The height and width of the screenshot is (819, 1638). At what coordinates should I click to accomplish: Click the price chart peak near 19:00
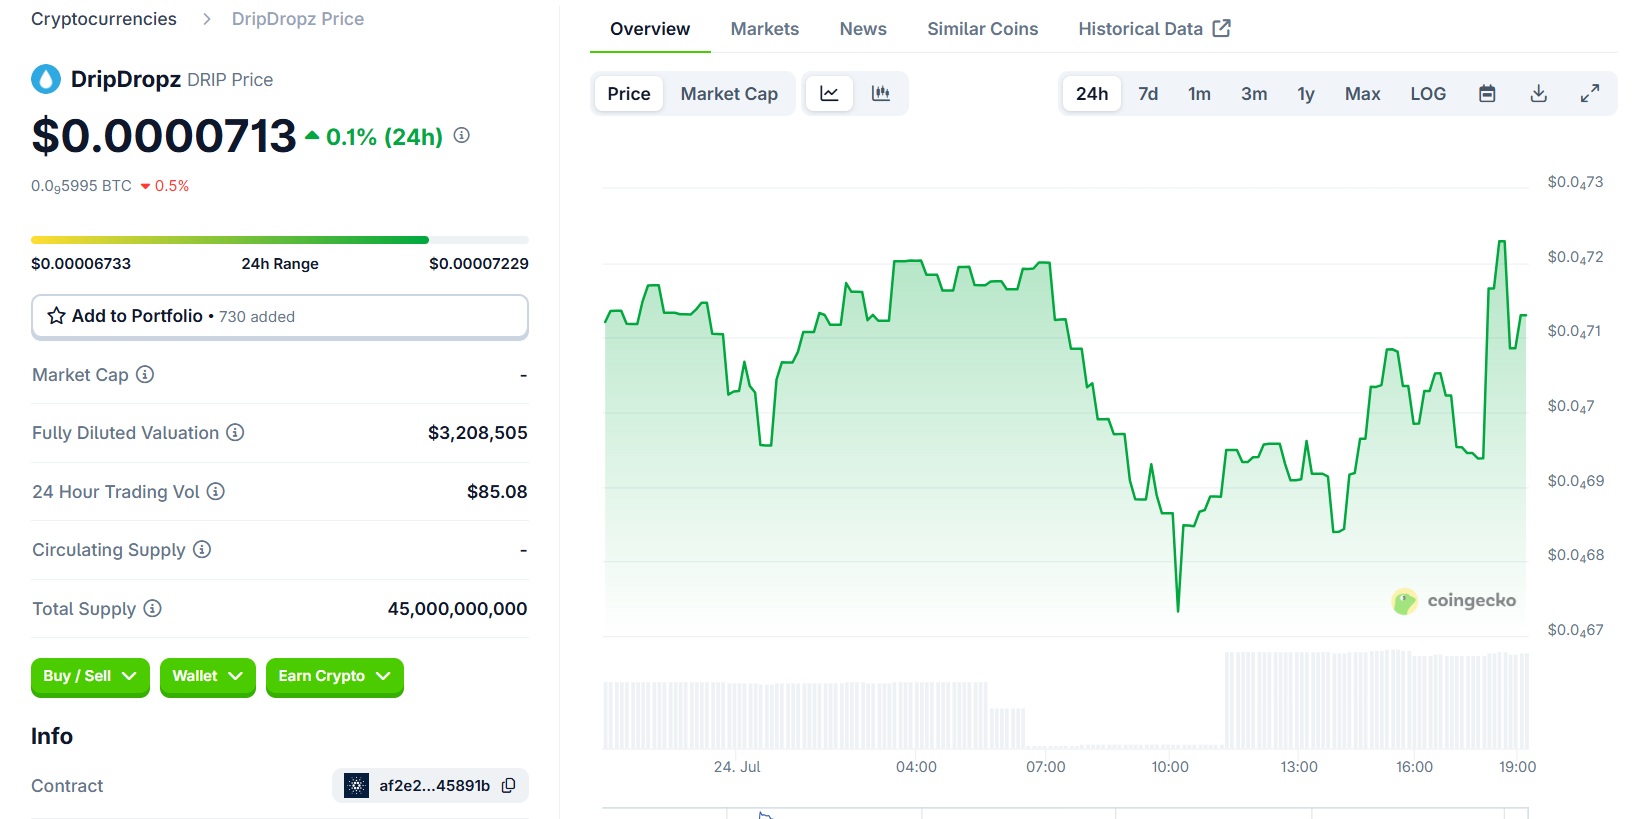[x=1501, y=242]
